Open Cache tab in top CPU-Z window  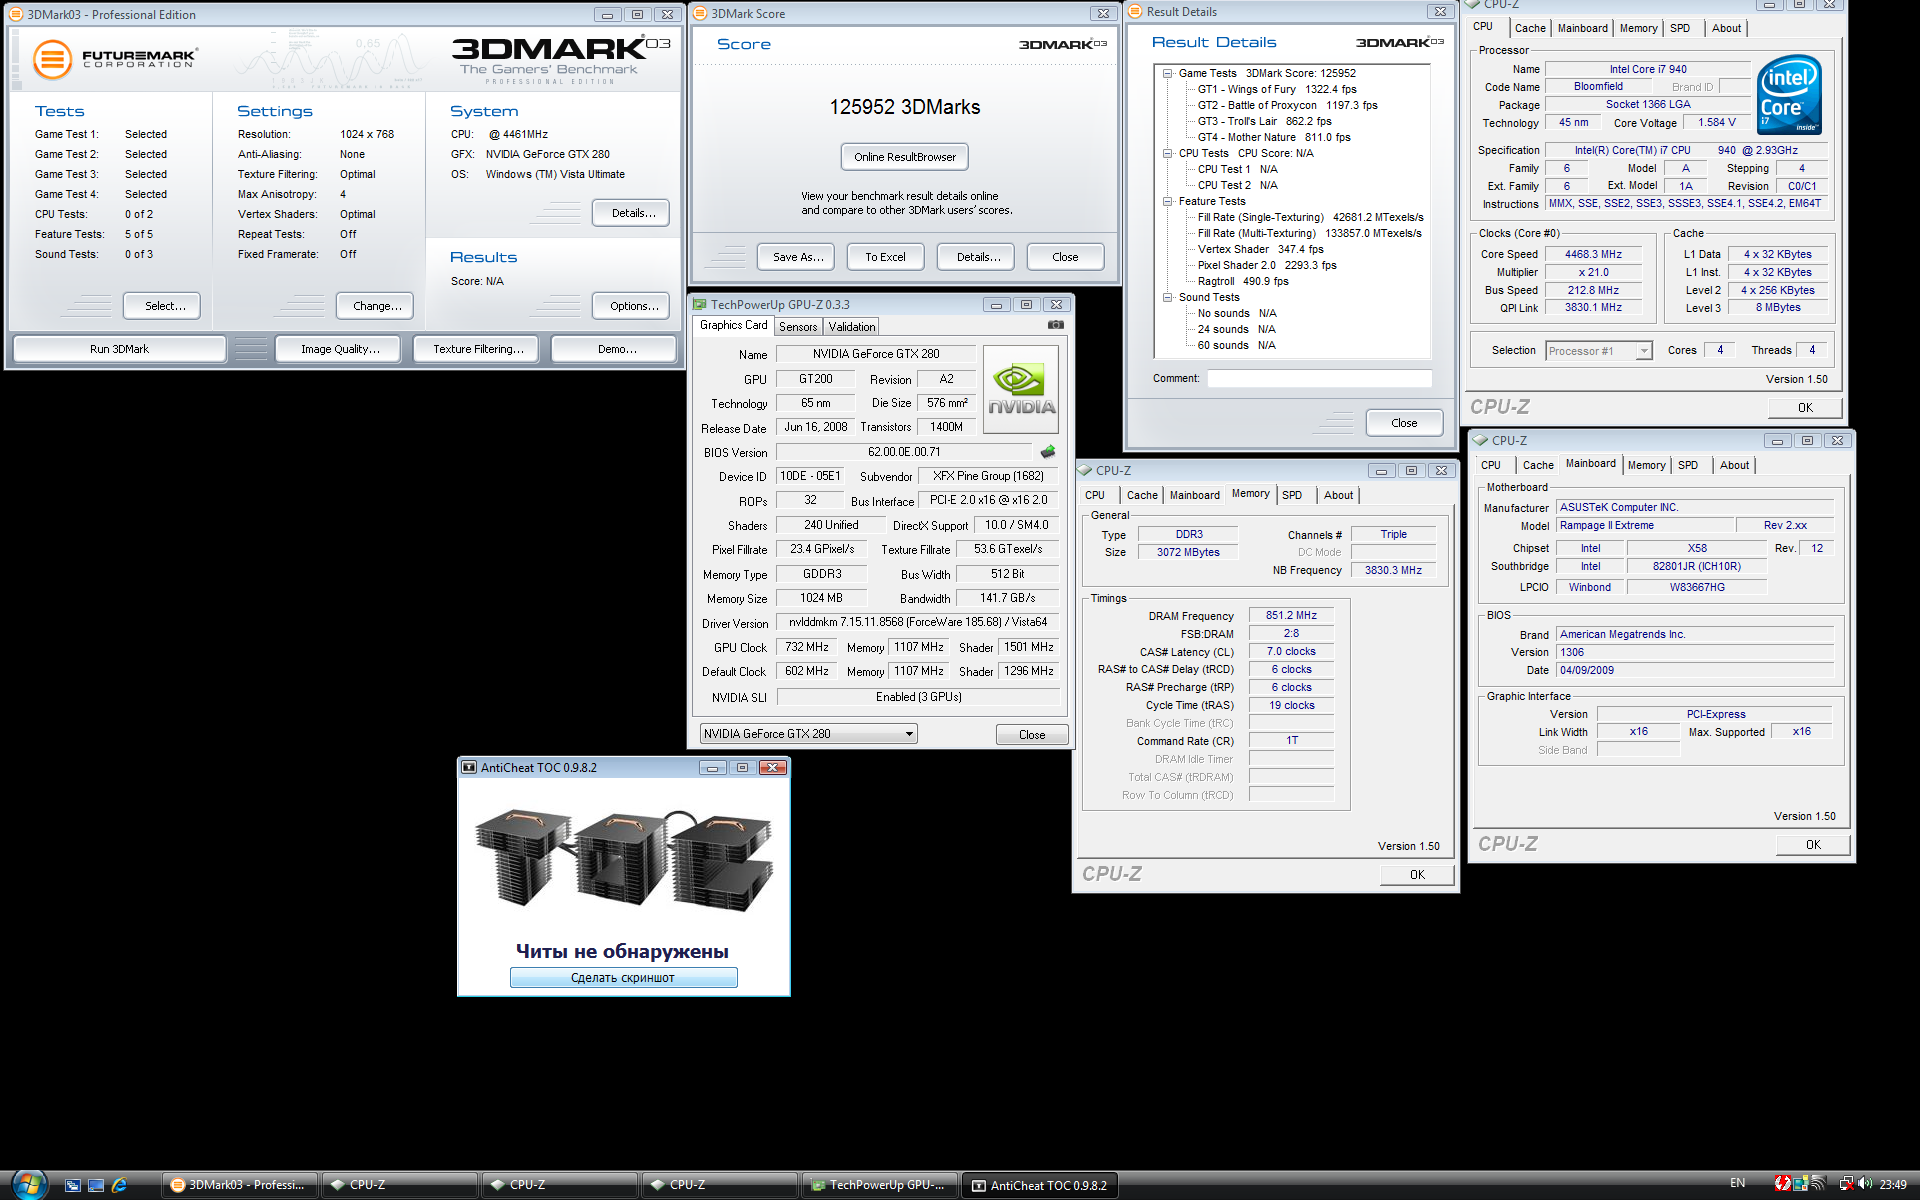point(1530,28)
